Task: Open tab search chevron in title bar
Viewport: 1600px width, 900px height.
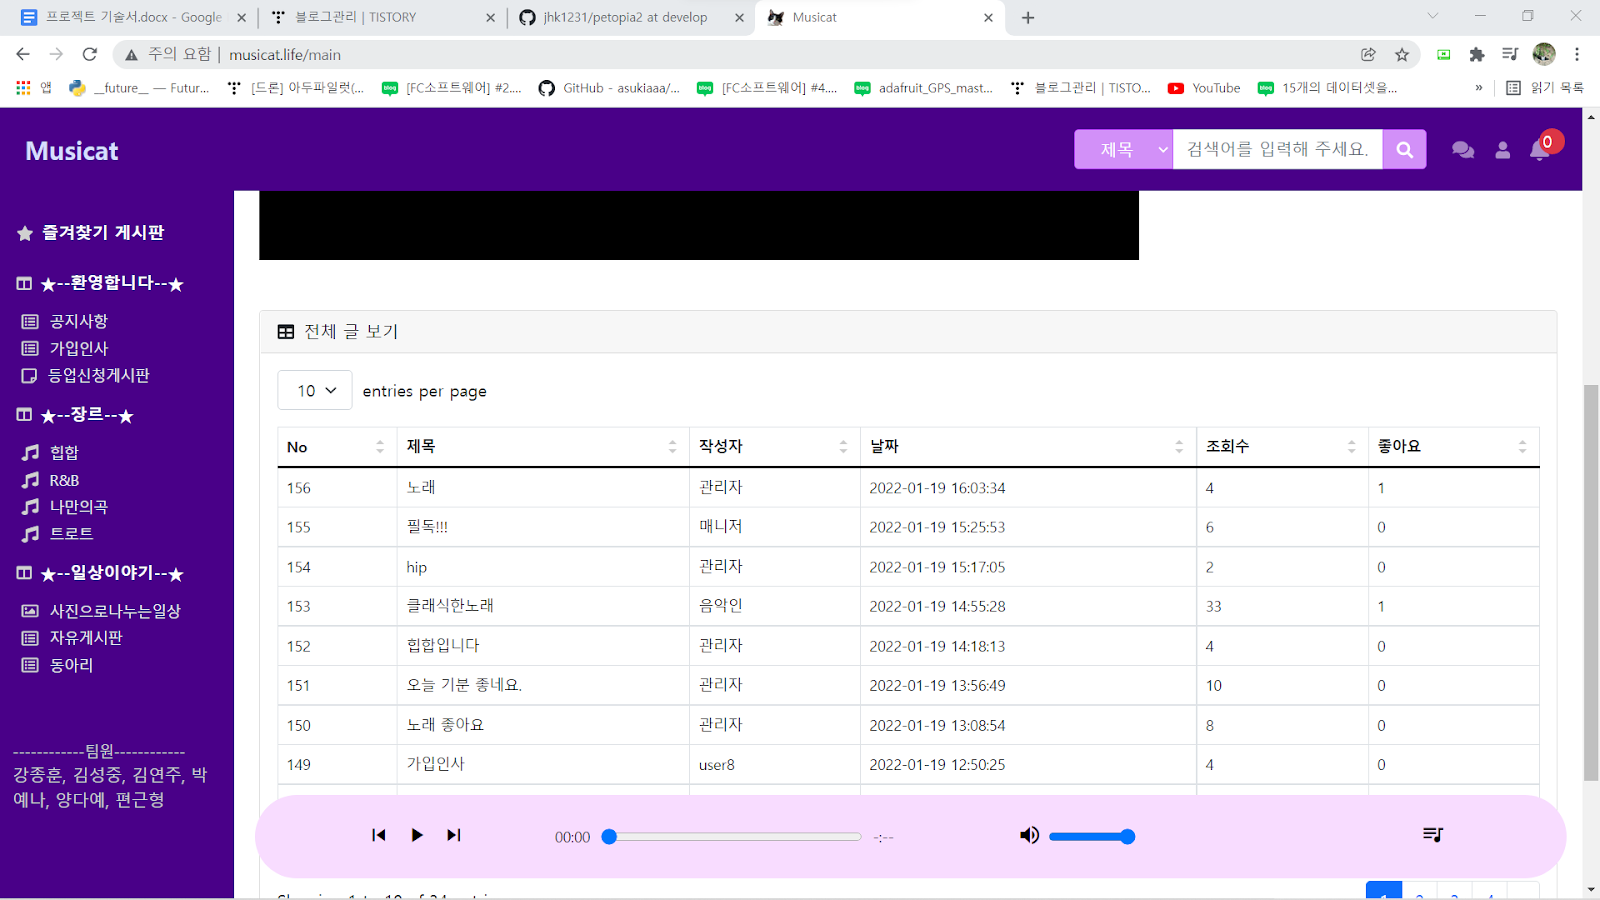Action: pos(1433,16)
